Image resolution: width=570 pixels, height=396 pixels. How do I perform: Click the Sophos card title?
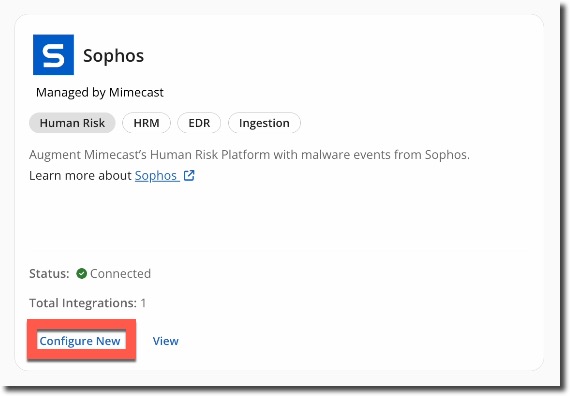pyautogui.click(x=113, y=56)
